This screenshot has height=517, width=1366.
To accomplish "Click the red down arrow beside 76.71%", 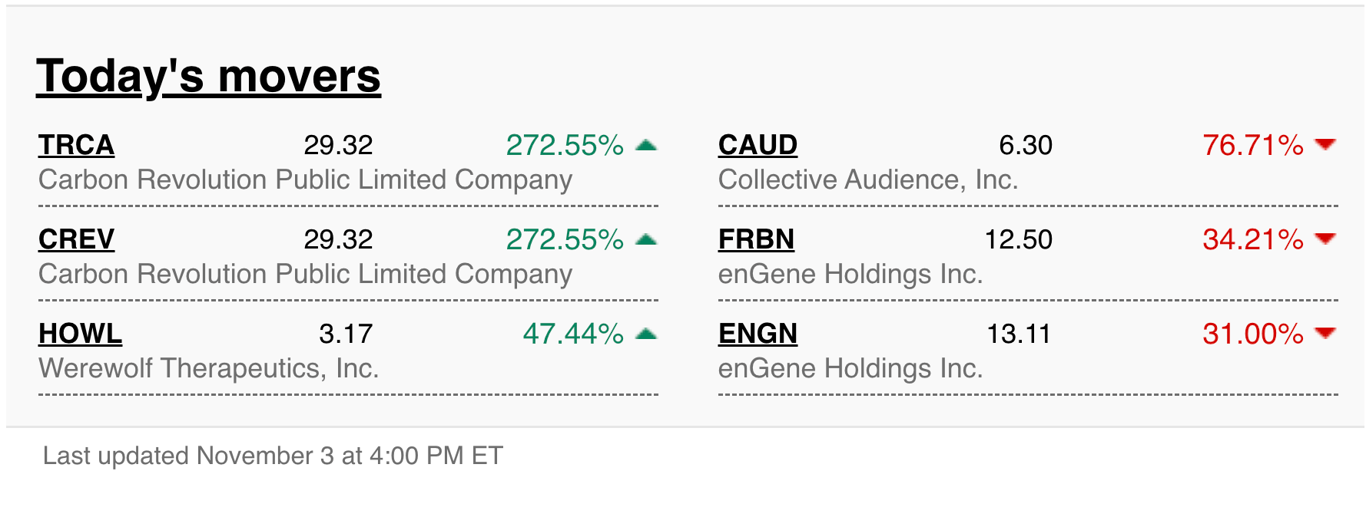I will (1326, 145).
